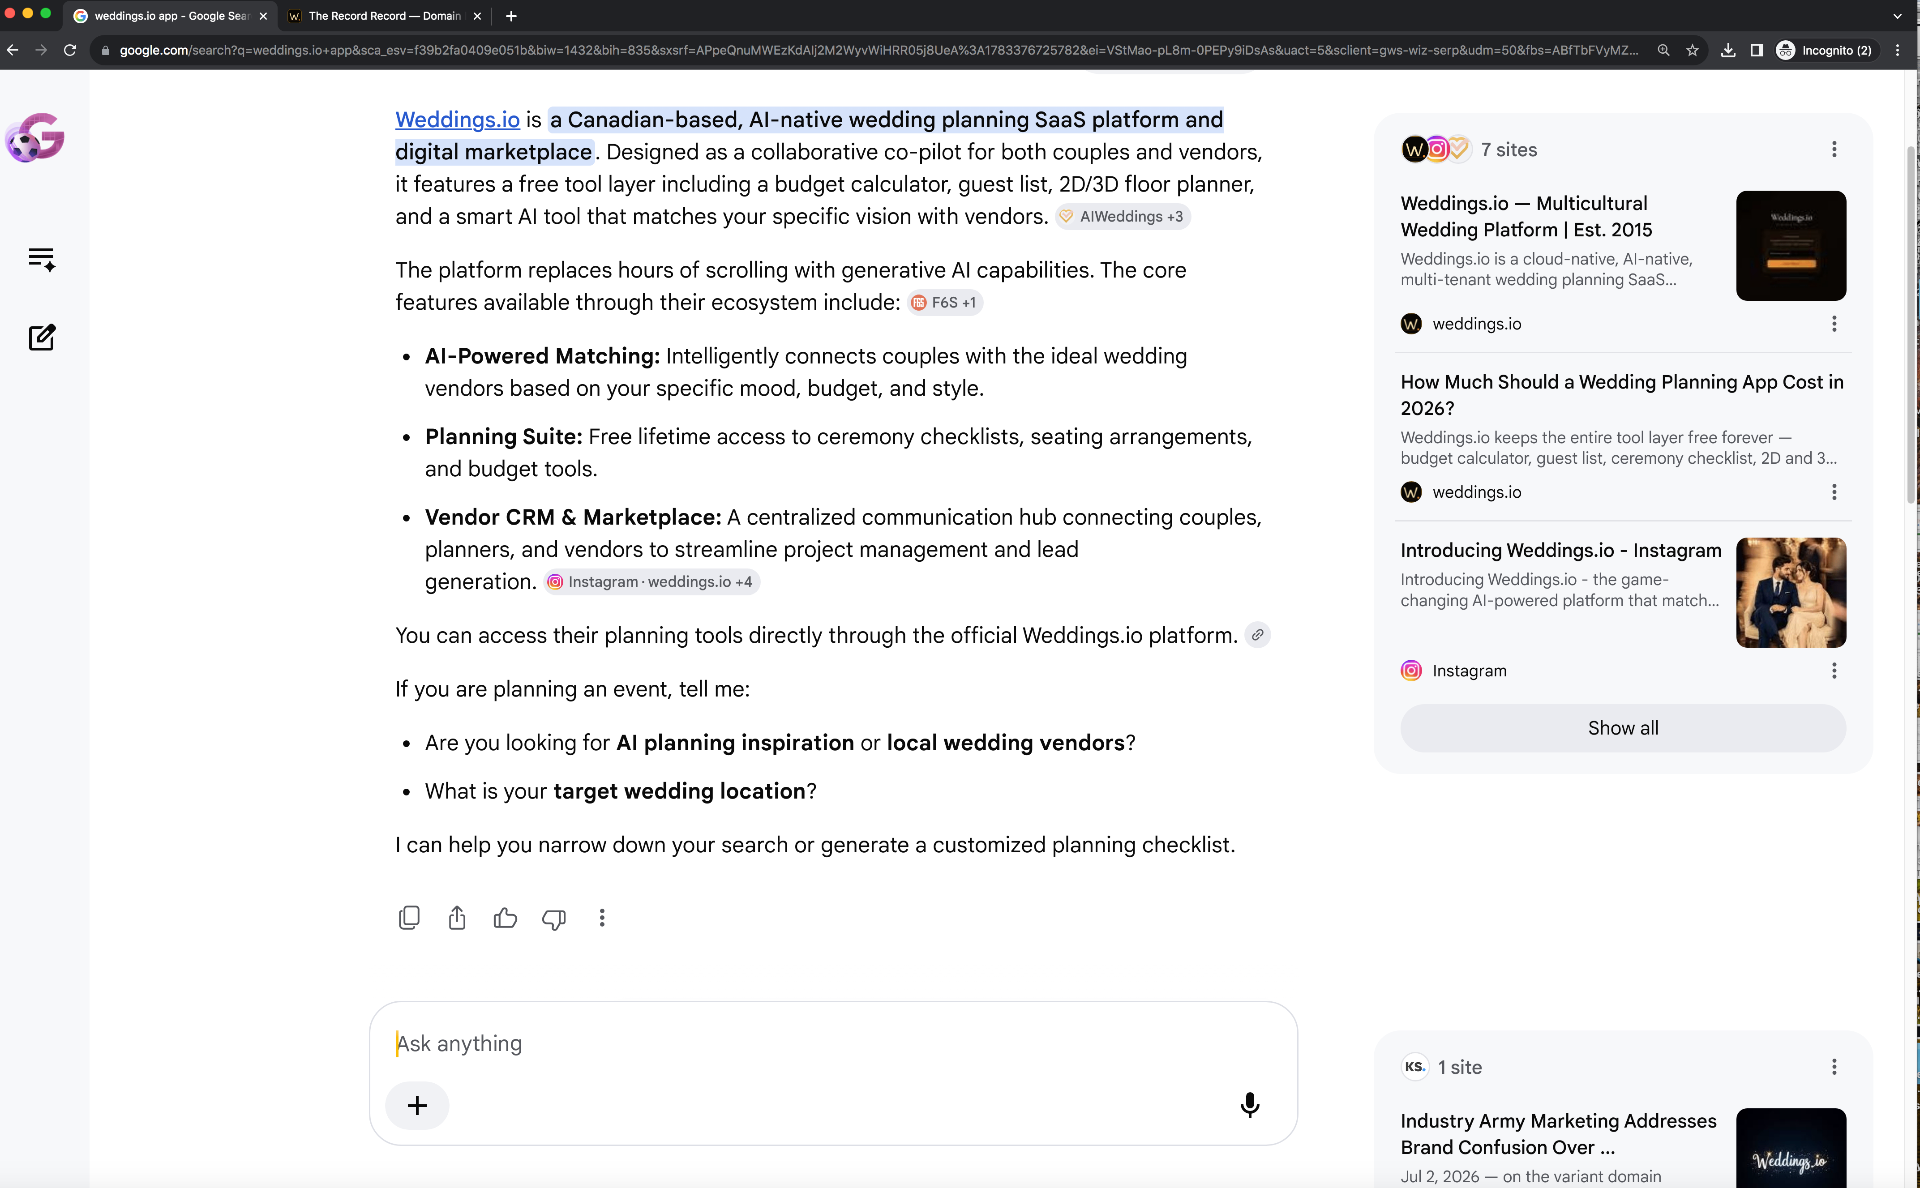Close the weddings.io app Google Search tab

coord(263,16)
